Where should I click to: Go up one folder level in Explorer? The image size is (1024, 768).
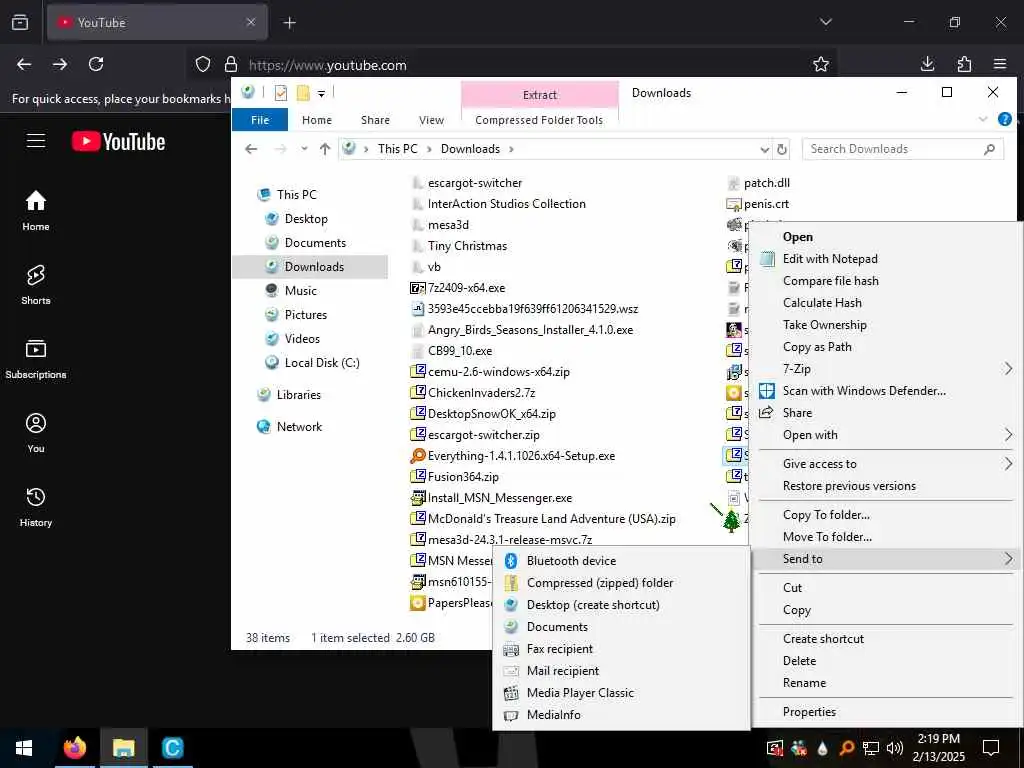click(325, 149)
